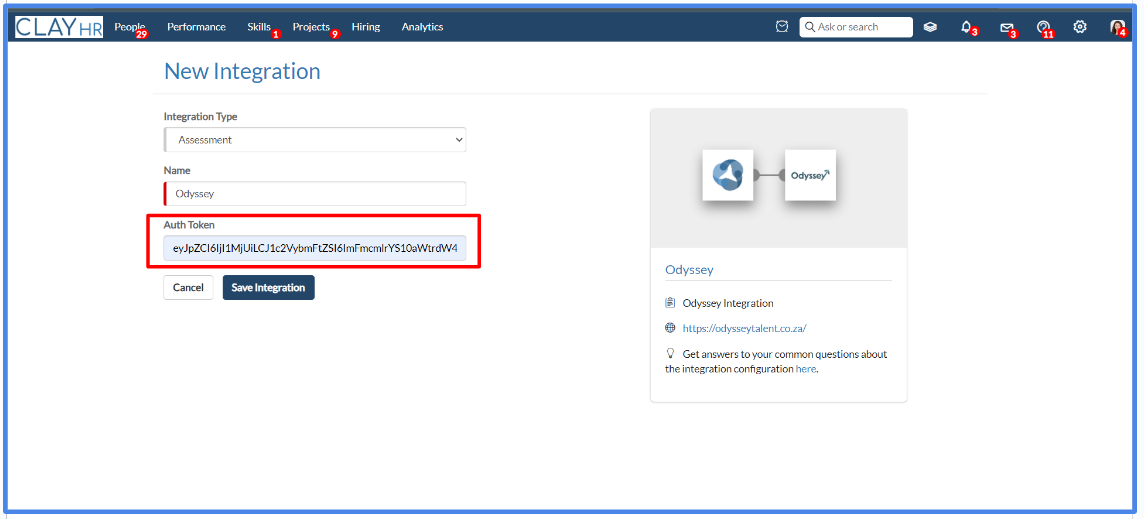Open the People menu
Screen dimensions: 1144x519
tap(130, 27)
